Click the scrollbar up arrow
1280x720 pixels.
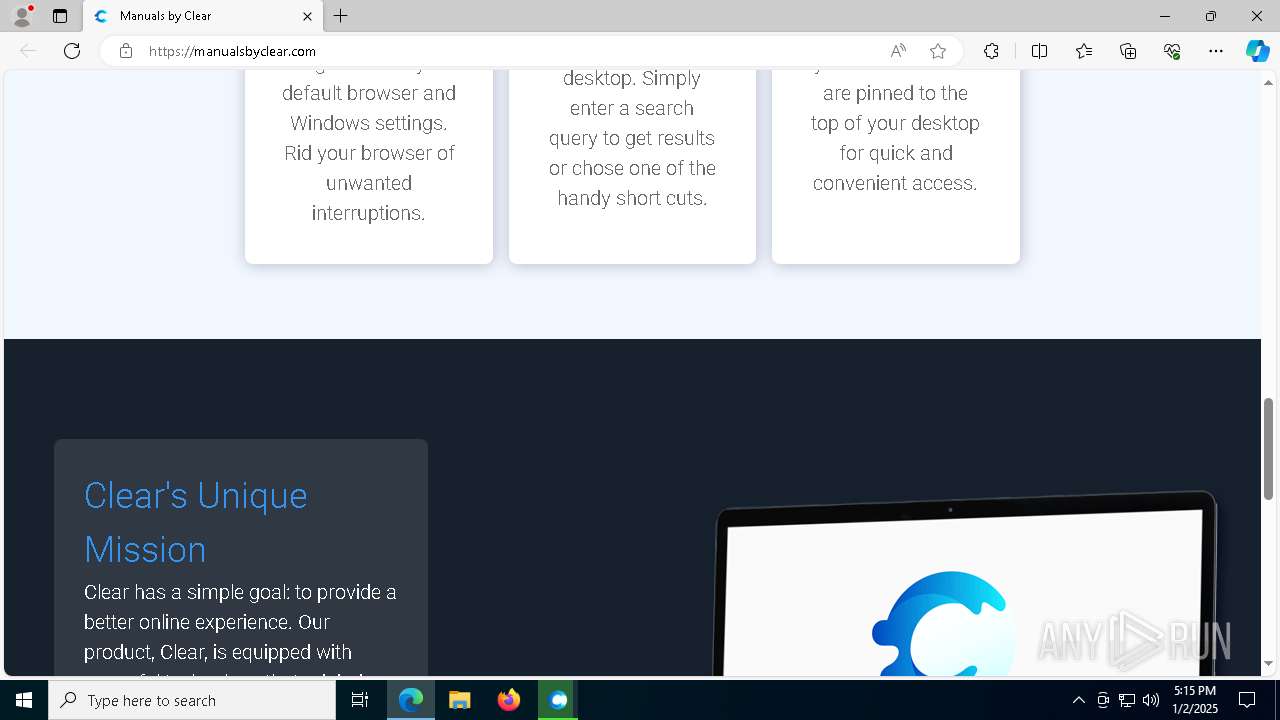1268,81
